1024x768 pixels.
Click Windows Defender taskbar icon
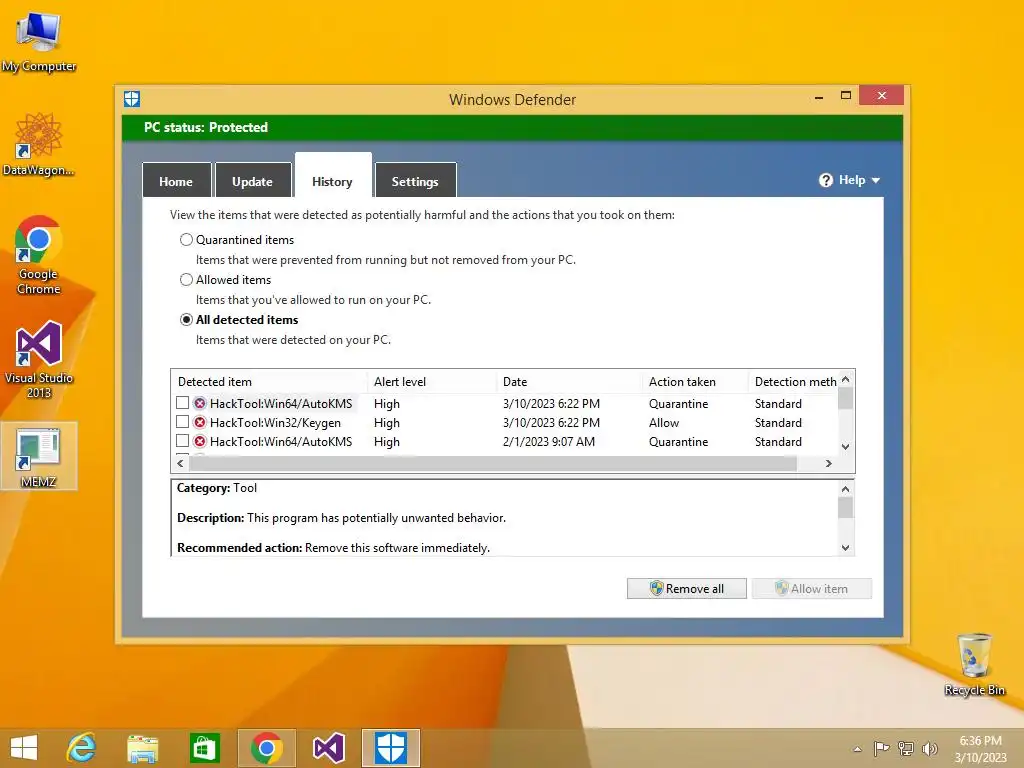coord(391,748)
